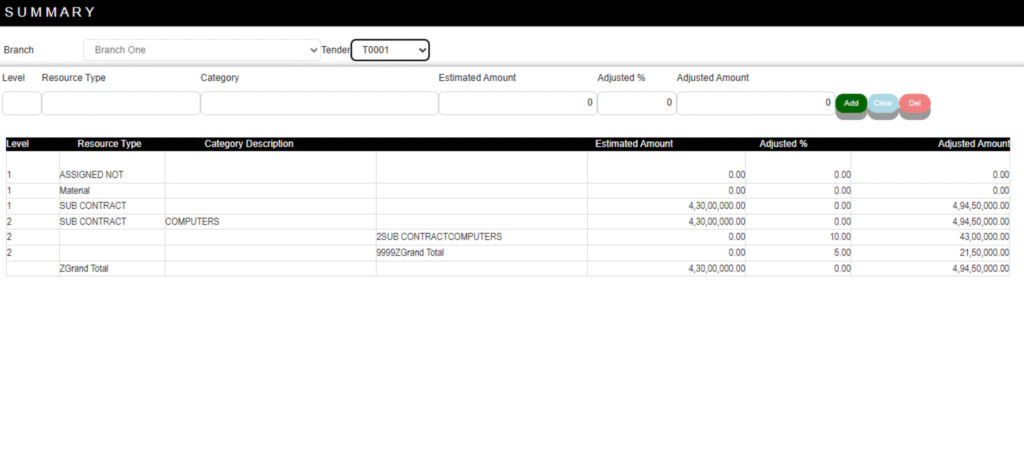Click the COMPUTERS category cell
The height and width of the screenshot is (460, 1024).
click(192, 221)
